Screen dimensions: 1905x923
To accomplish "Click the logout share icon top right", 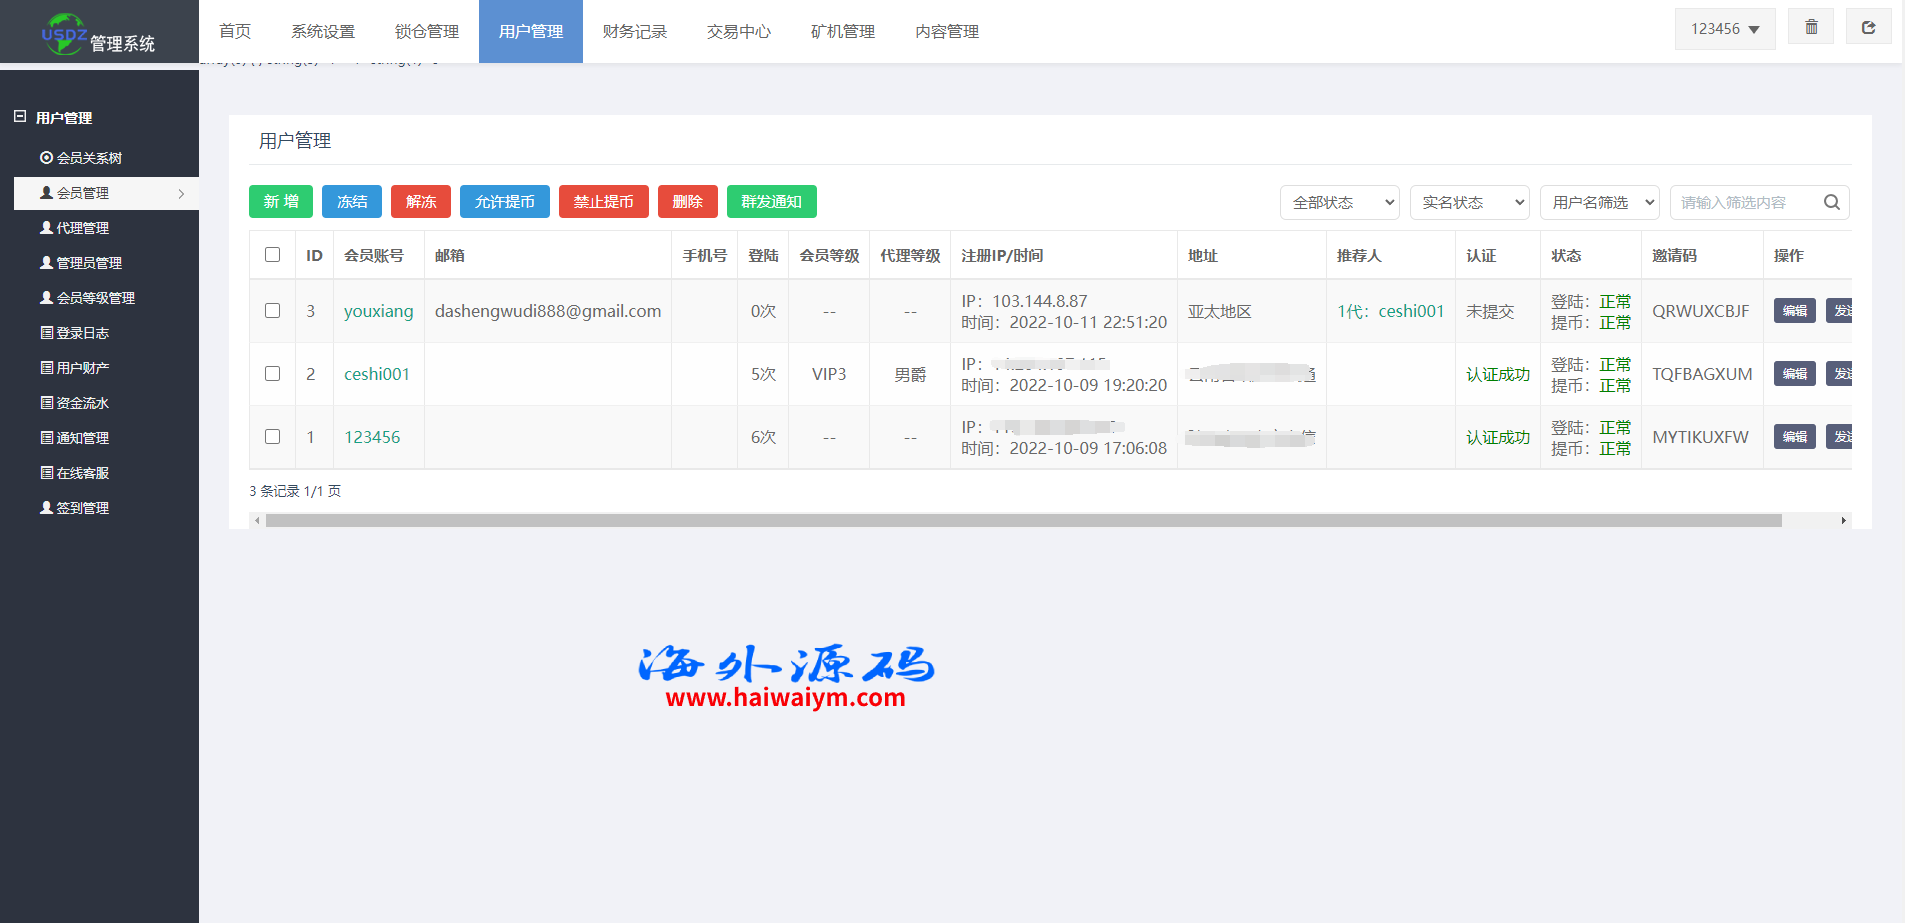I will [x=1868, y=27].
